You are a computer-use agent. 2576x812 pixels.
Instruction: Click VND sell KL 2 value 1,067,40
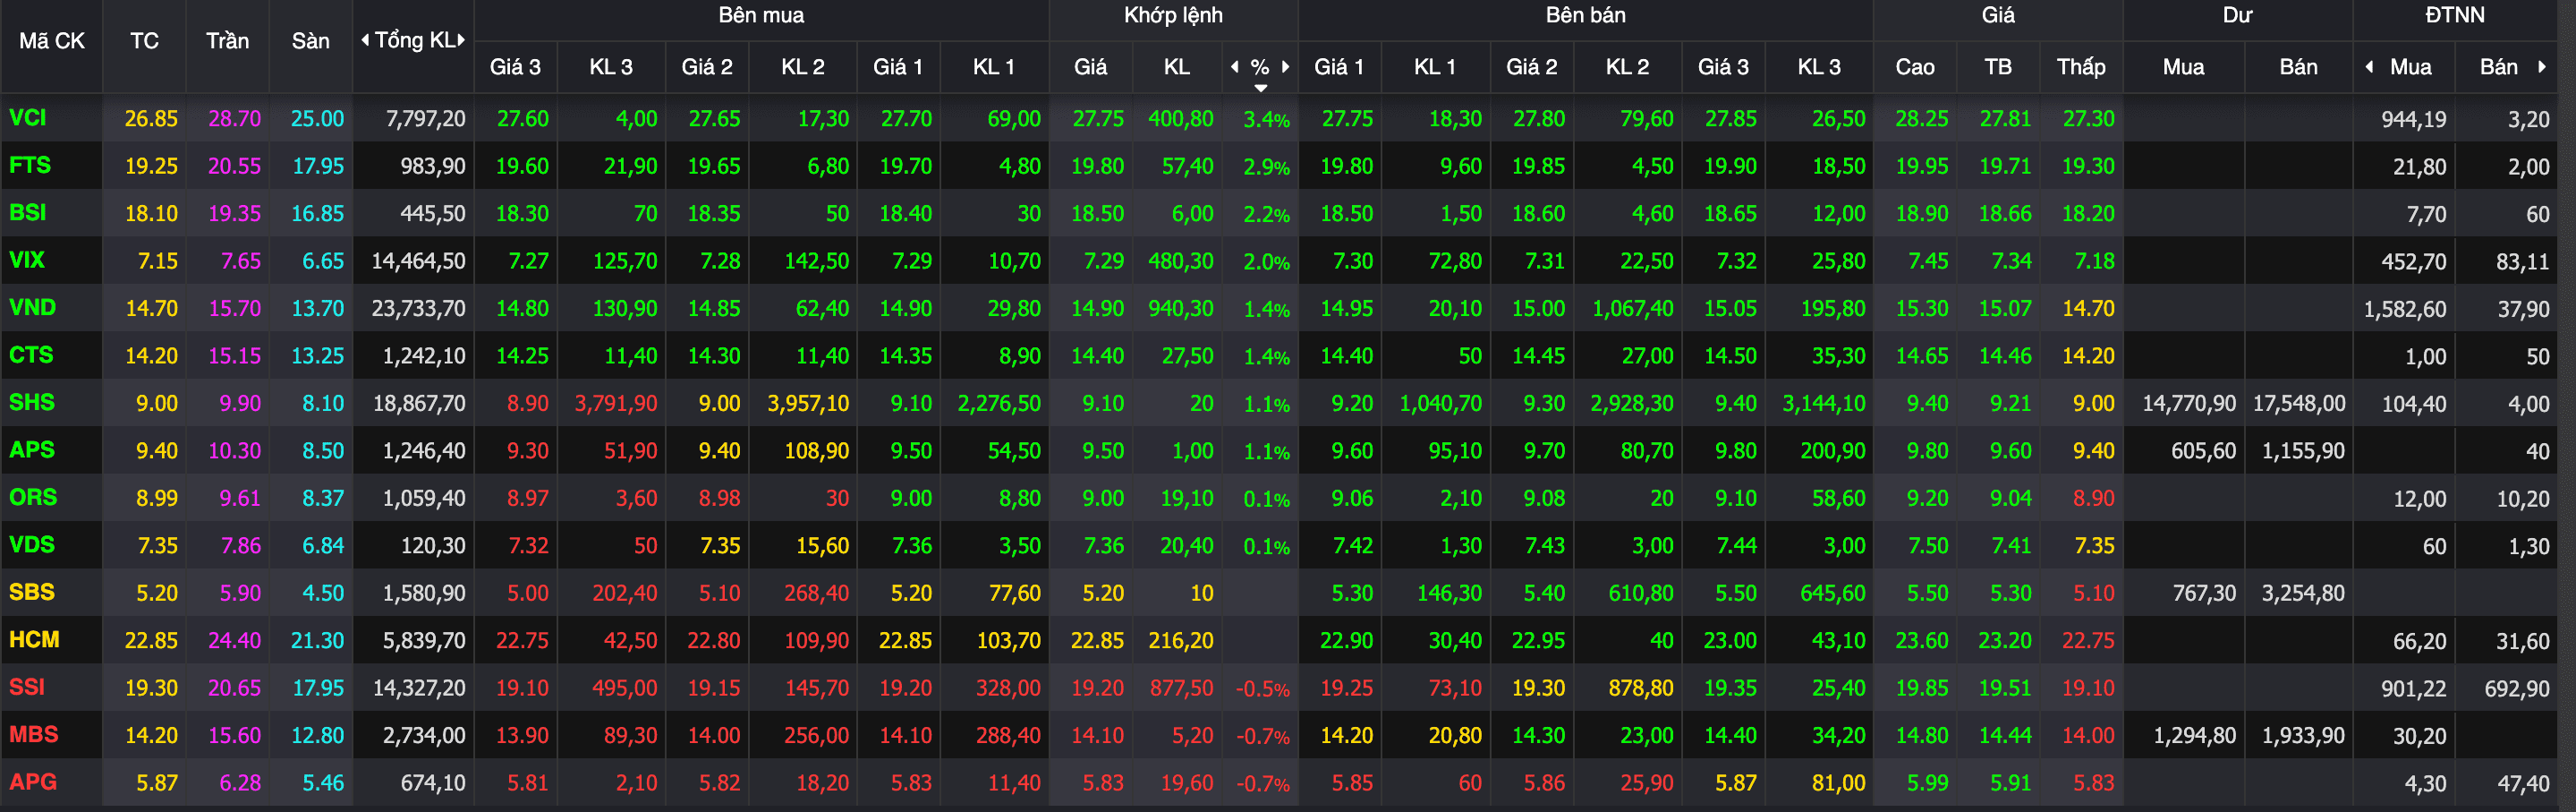1632,309
